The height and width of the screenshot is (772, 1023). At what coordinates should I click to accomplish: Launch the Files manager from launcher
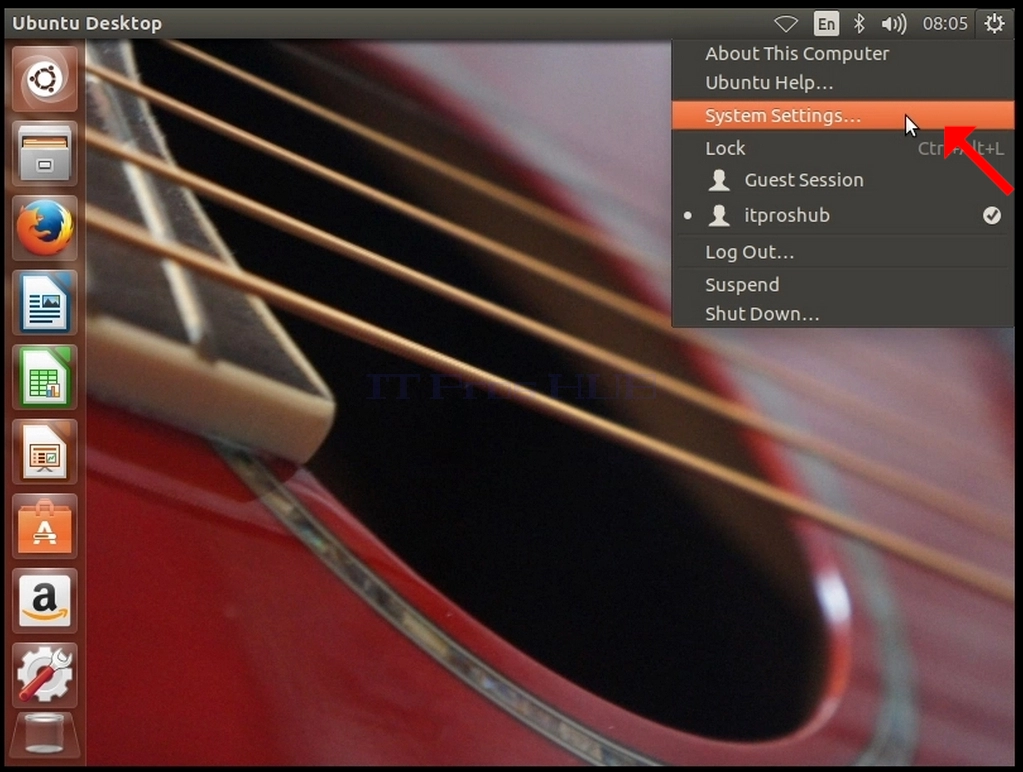click(44, 154)
